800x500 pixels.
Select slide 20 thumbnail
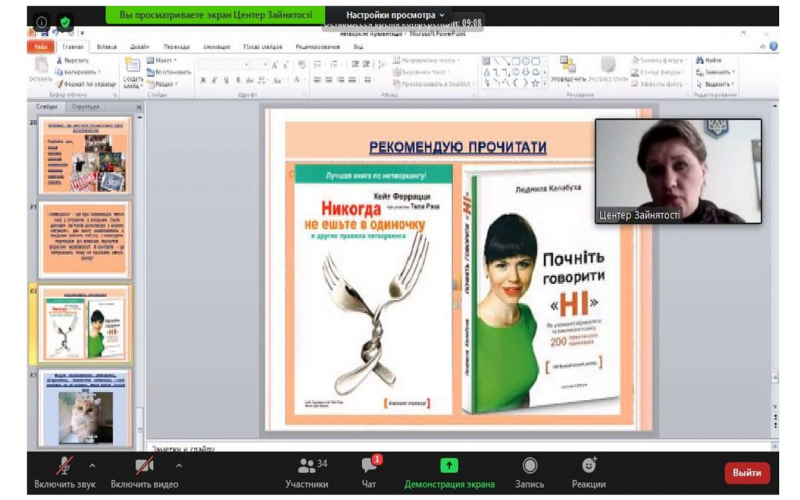point(86,156)
